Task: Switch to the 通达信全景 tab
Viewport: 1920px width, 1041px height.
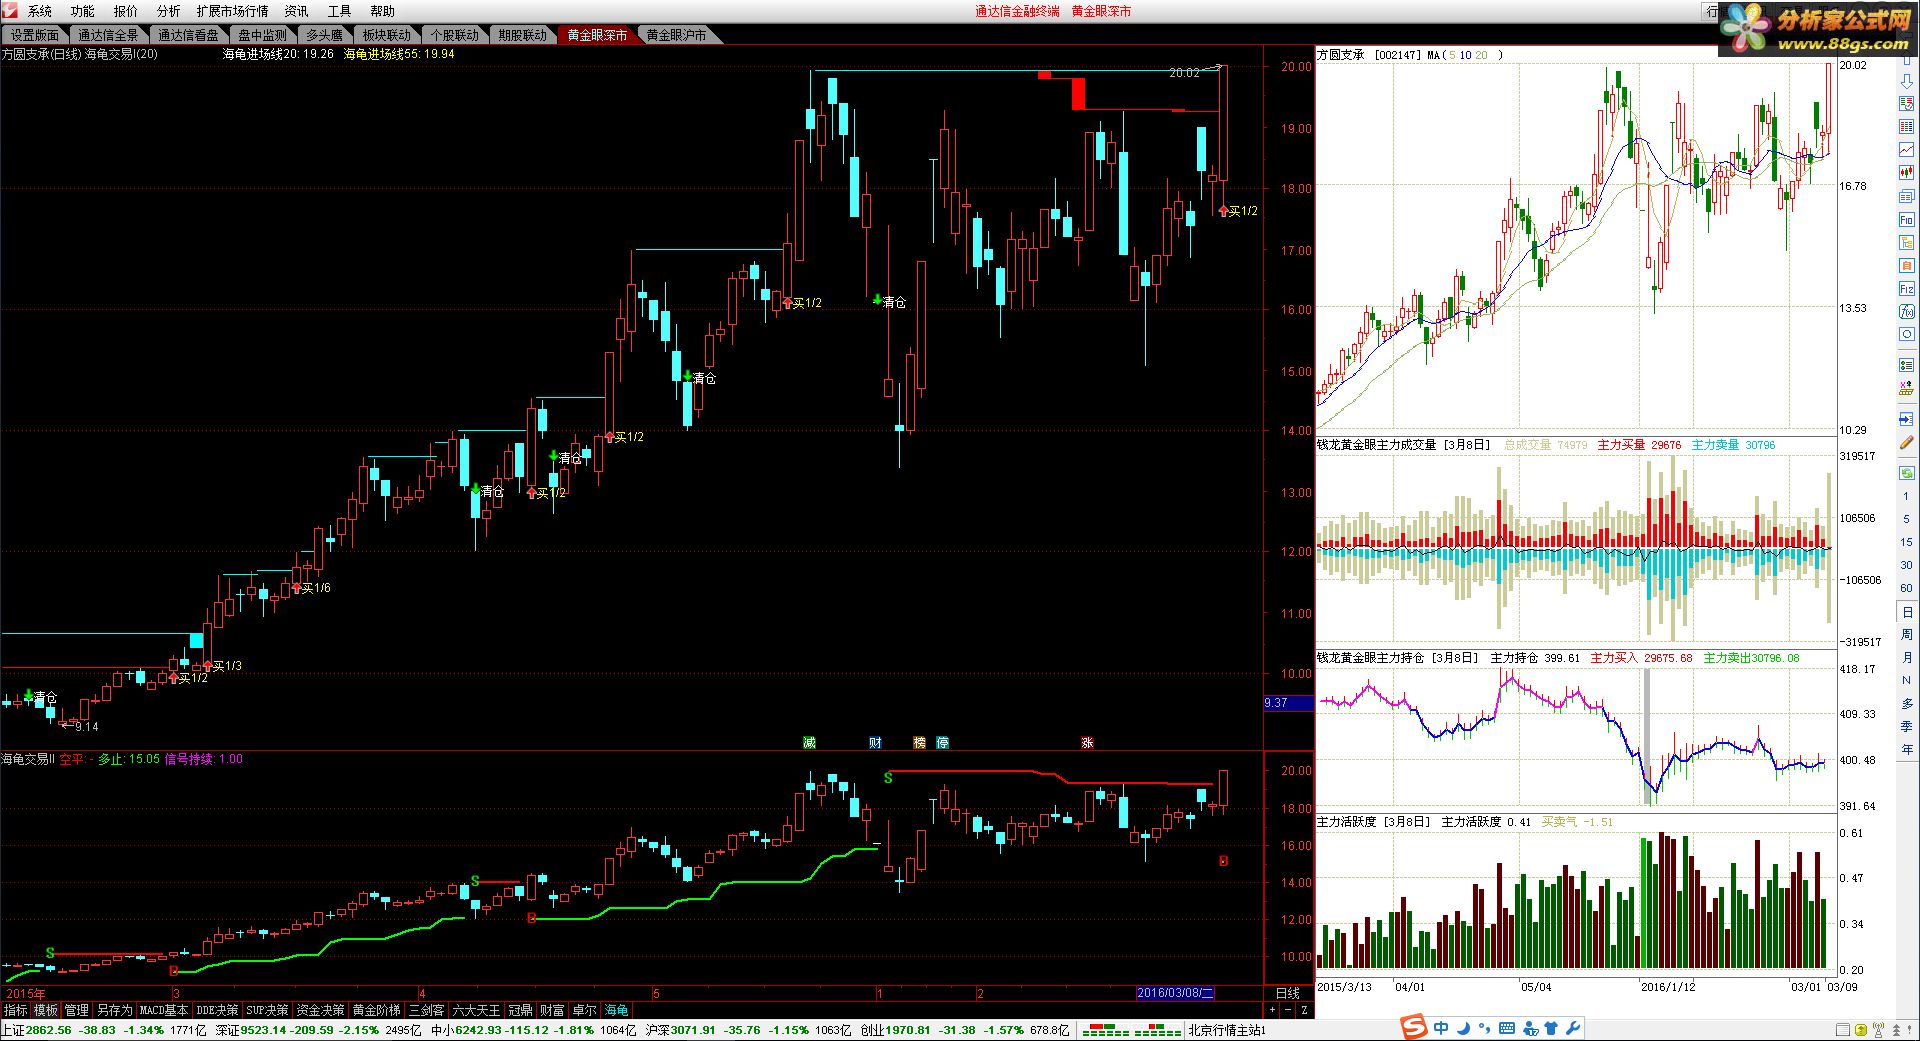Action: (109, 35)
